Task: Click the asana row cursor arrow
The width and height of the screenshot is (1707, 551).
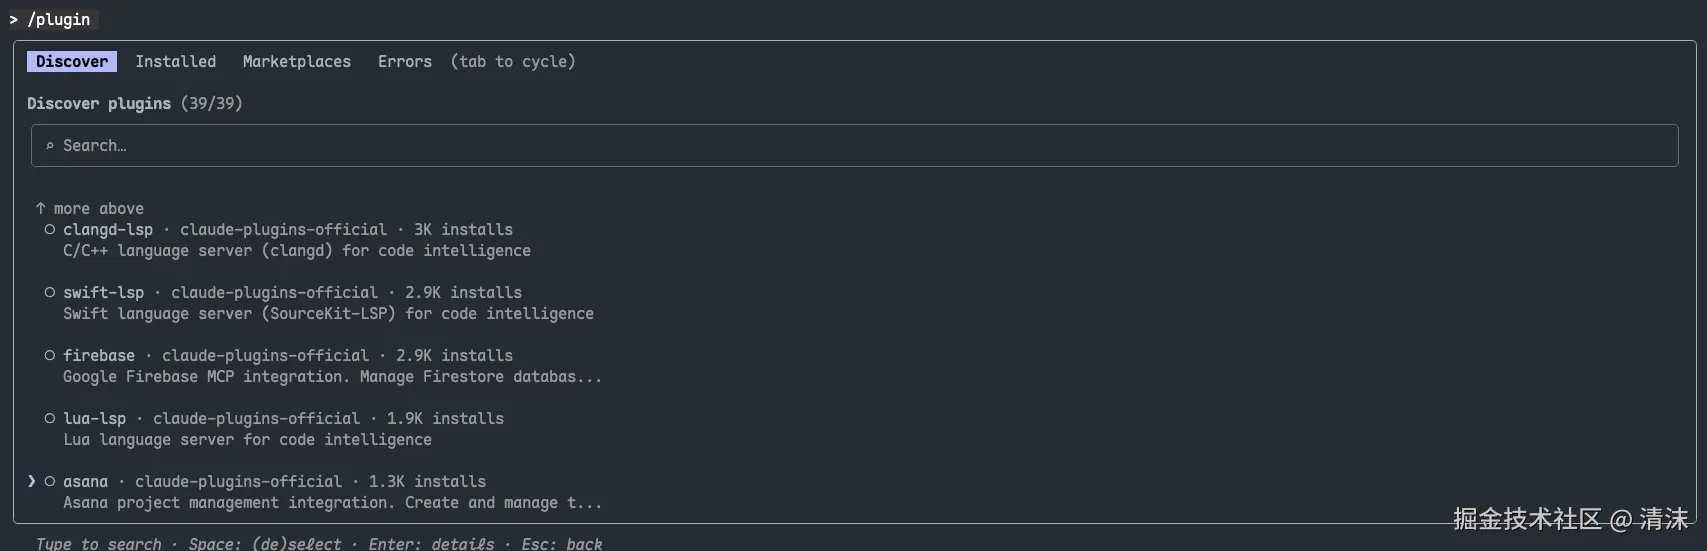Action: pyautogui.click(x=32, y=481)
